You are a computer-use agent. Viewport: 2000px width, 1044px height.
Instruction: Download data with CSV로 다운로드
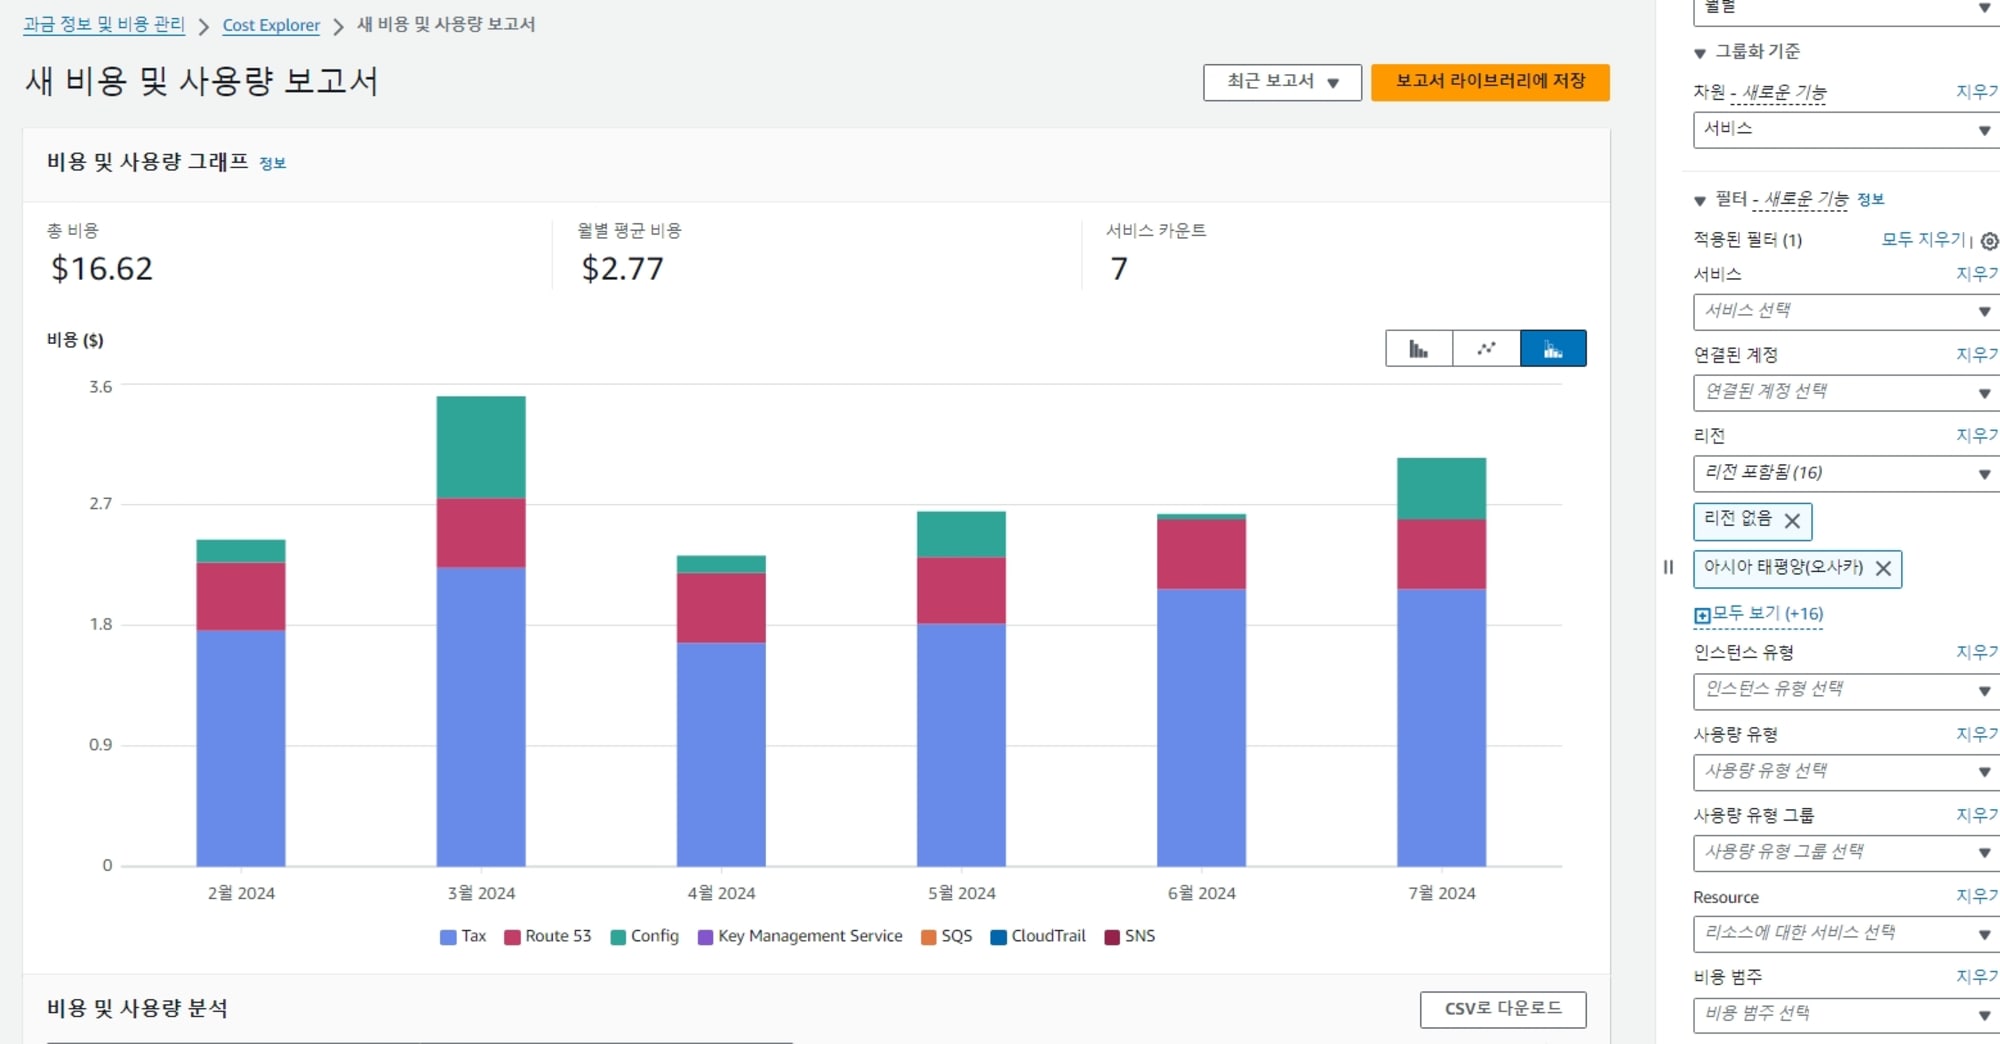point(1503,1009)
